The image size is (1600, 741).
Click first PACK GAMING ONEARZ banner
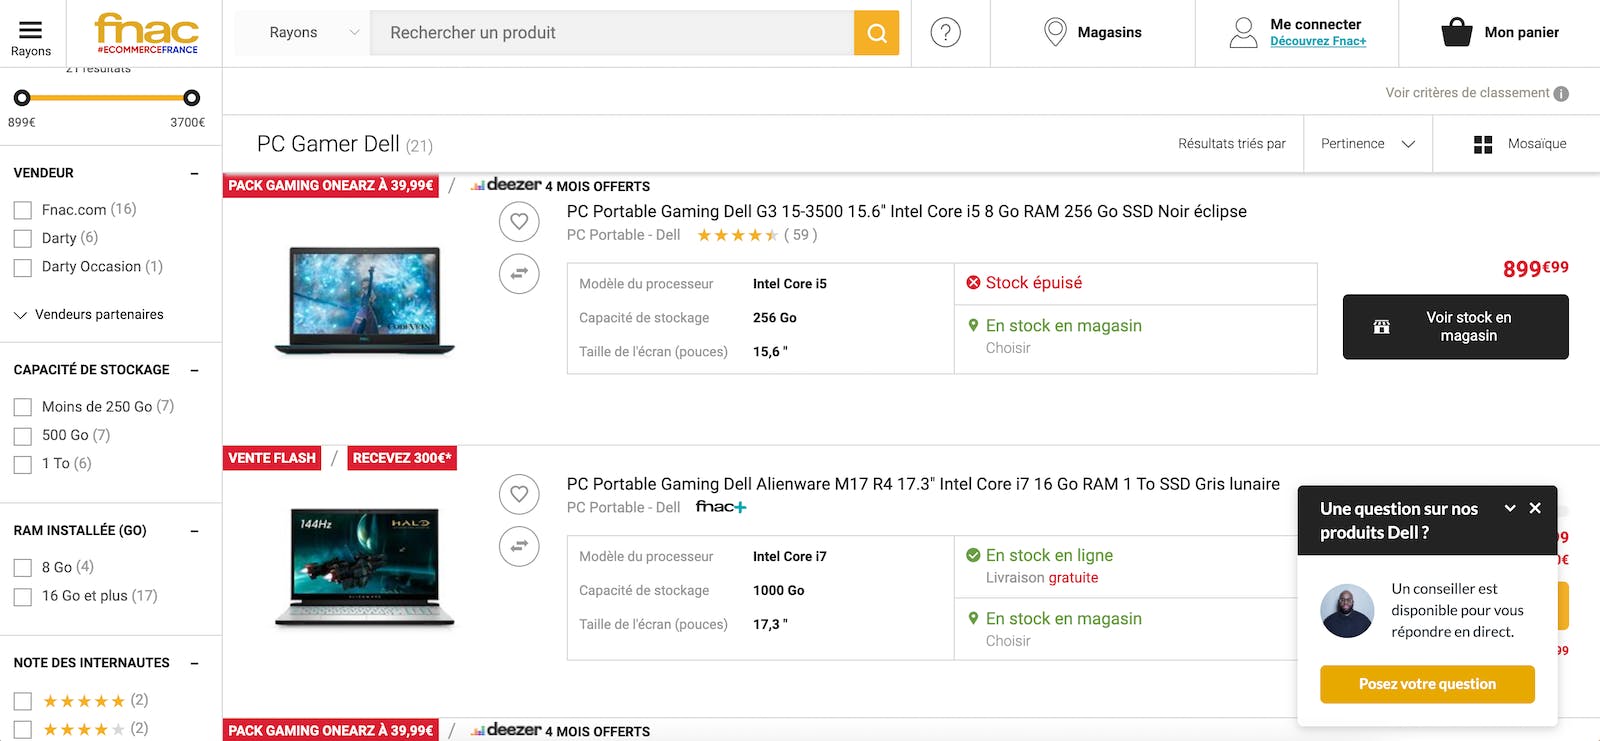[x=331, y=185]
